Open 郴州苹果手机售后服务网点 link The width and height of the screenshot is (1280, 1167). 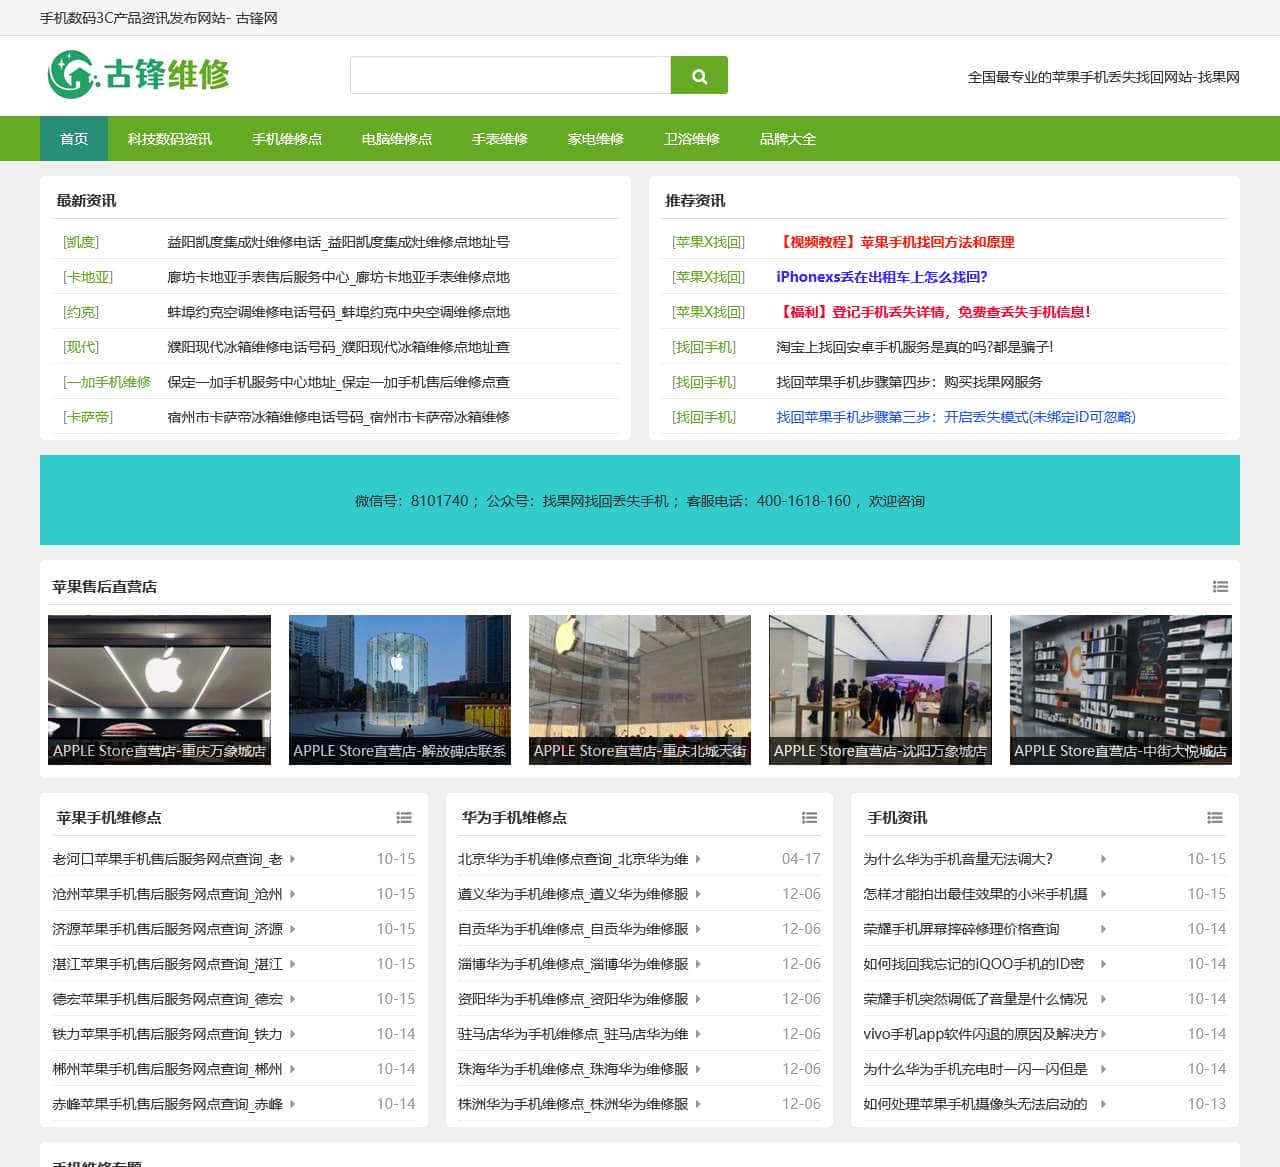167,1069
